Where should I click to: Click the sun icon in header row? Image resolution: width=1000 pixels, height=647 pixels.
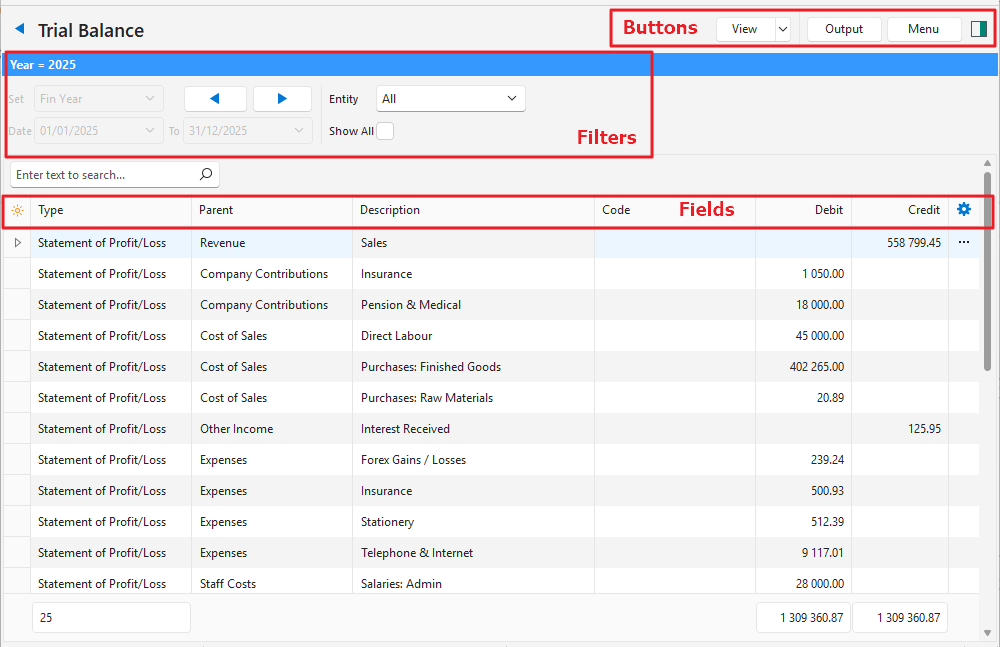tap(17, 210)
